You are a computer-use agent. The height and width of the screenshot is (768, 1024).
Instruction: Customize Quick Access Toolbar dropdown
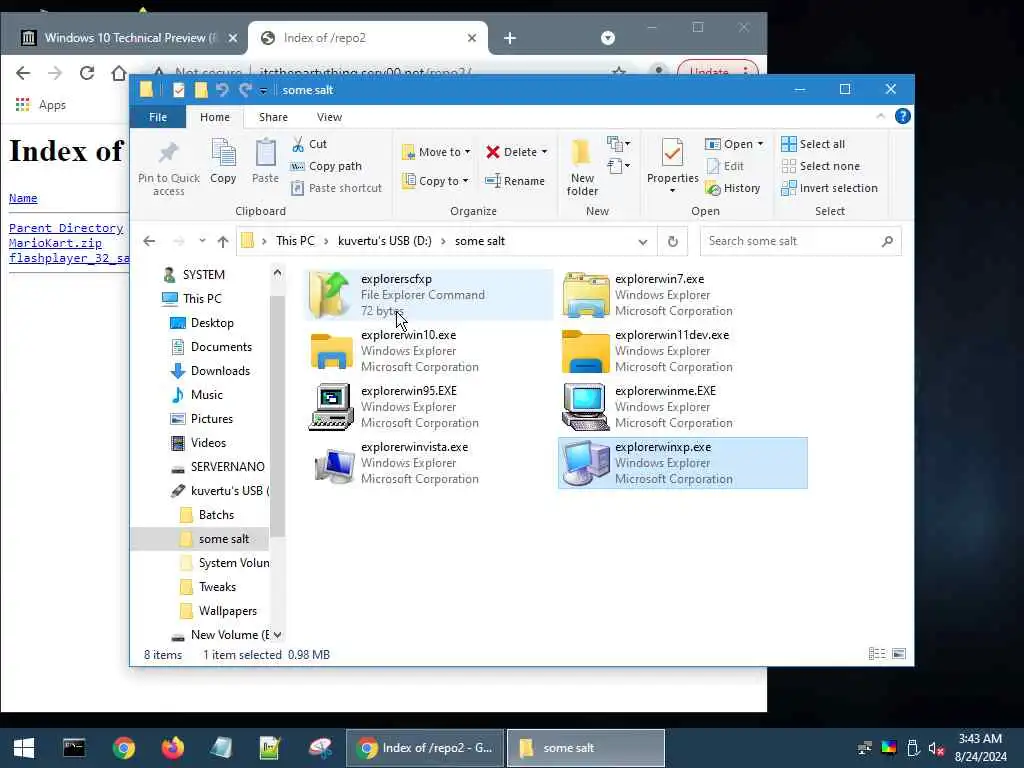pyautogui.click(x=263, y=91)
